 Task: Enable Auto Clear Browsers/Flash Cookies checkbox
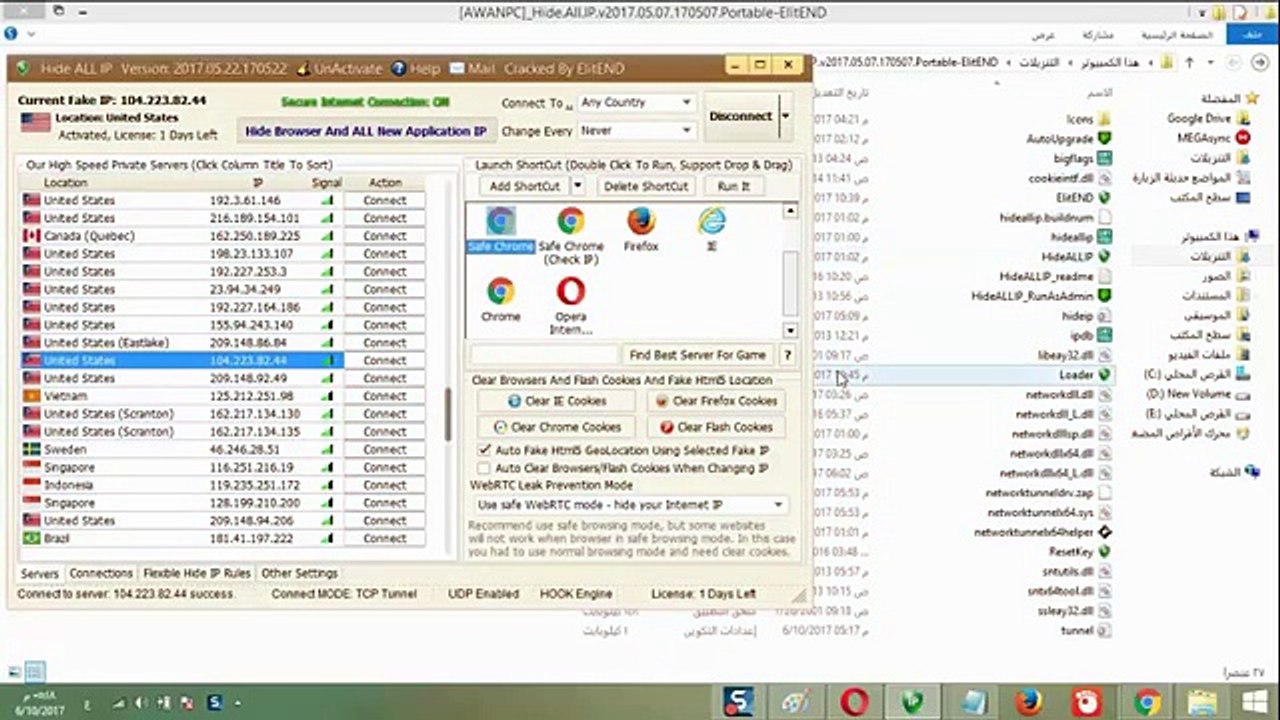pyautogui.click(x=485, y=468)
